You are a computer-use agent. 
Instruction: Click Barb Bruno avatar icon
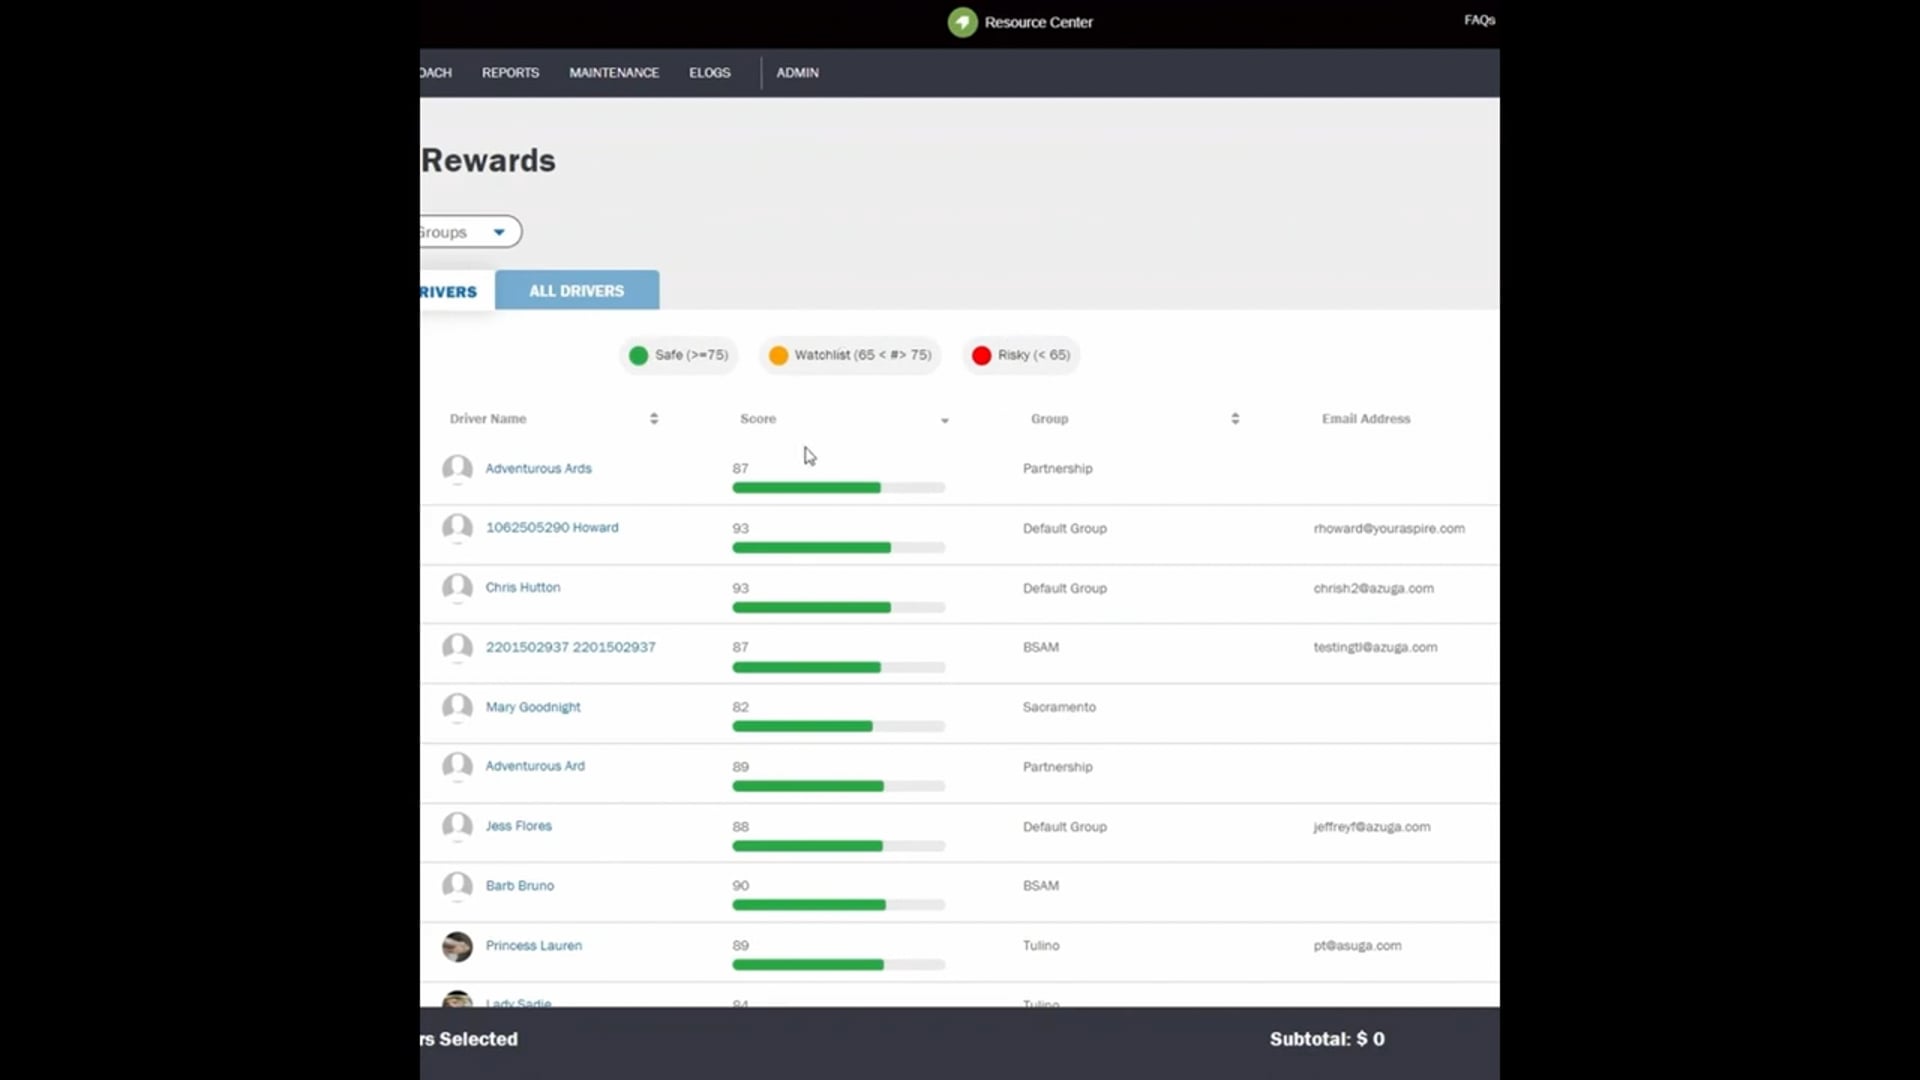(457, 886)
